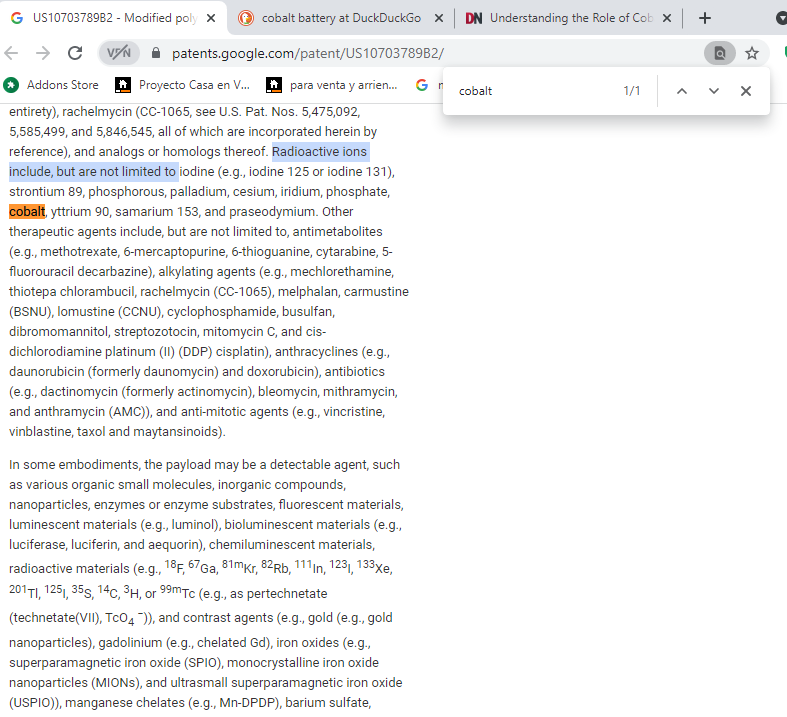This screenshot has width=787, height=717.
Task: Jump to next find match
Action: (x=714, y=91)
